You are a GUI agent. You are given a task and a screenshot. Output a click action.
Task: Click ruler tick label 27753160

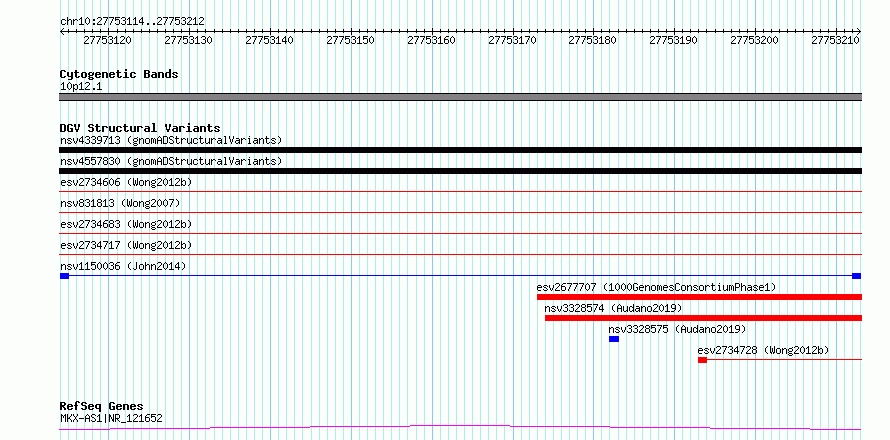(431, 40)
